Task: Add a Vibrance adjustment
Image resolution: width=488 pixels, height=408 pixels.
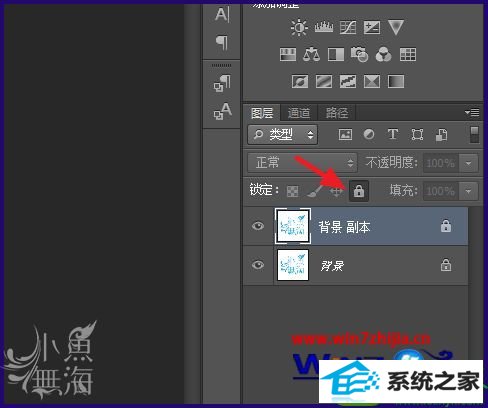Action: (x=396, y=27)
